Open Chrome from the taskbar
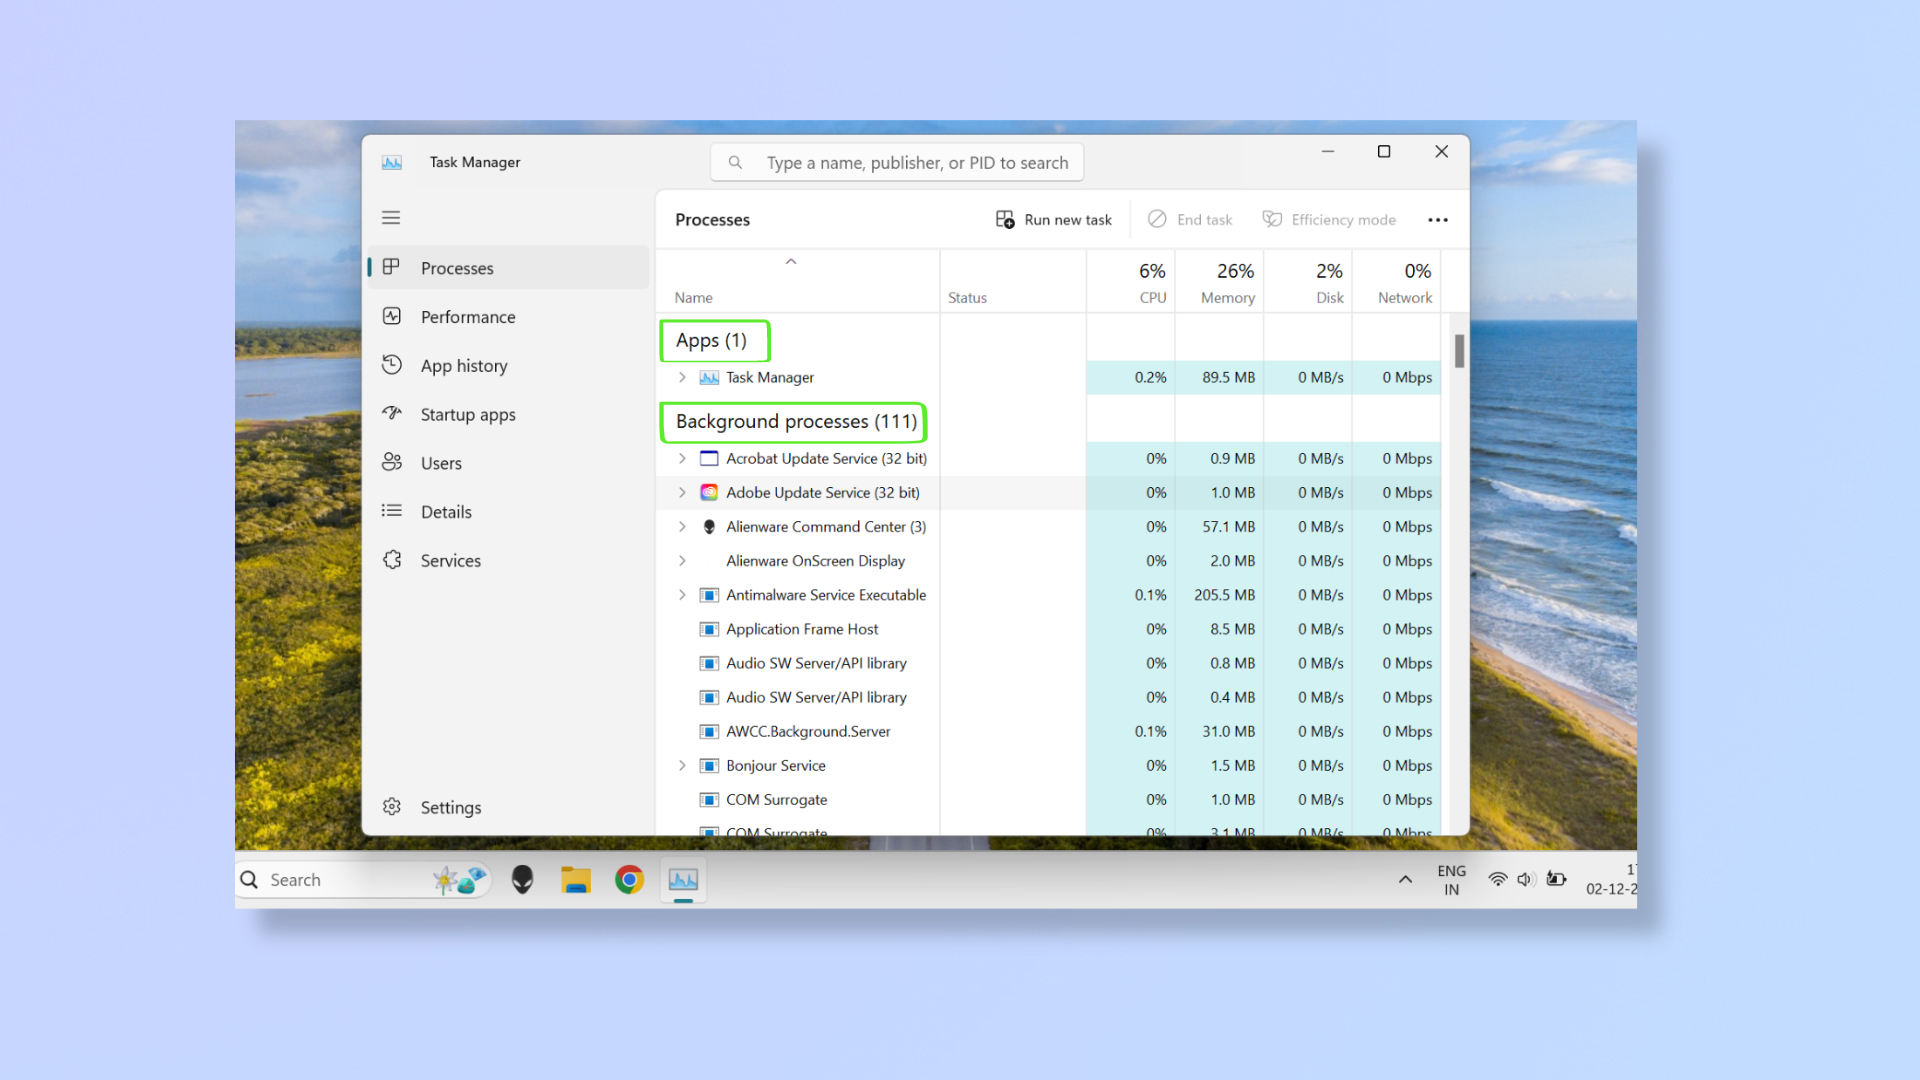 [629, 880]
